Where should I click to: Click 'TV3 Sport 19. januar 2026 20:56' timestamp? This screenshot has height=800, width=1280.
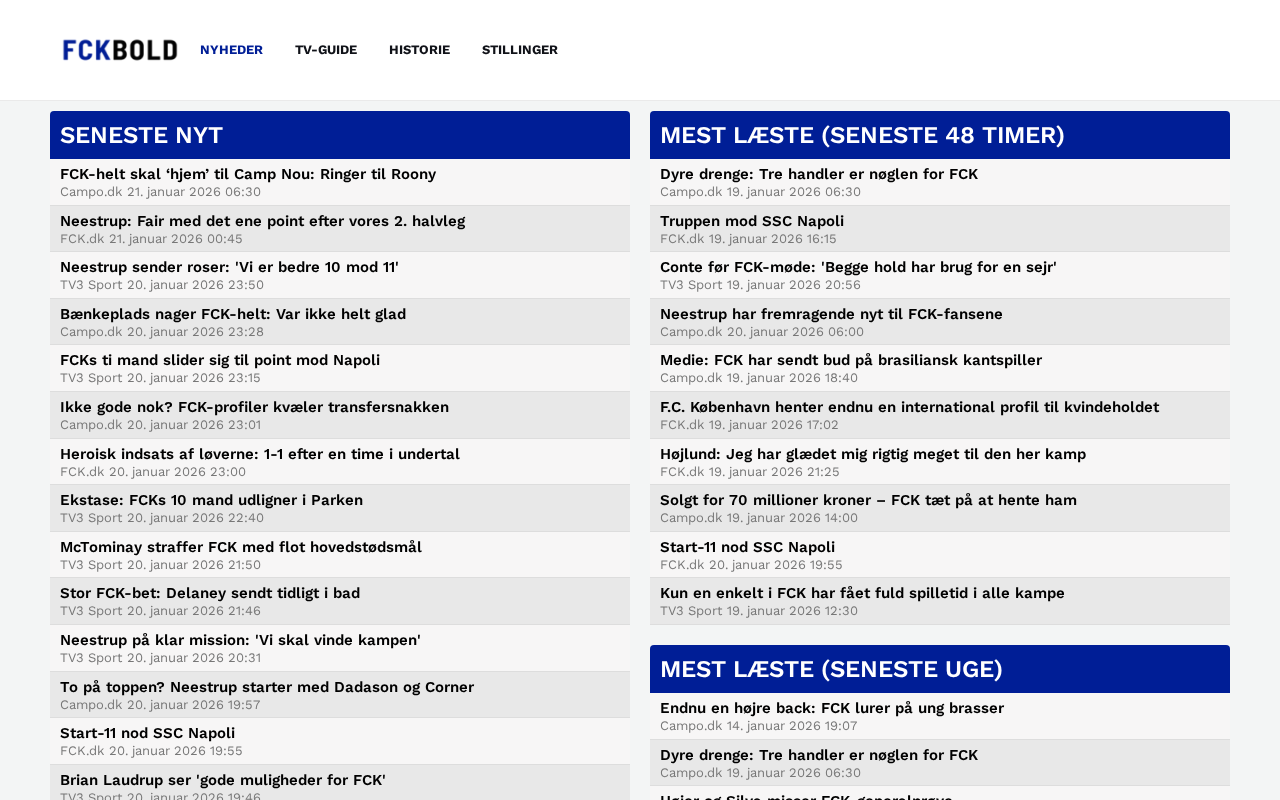(x=760, y=285)
